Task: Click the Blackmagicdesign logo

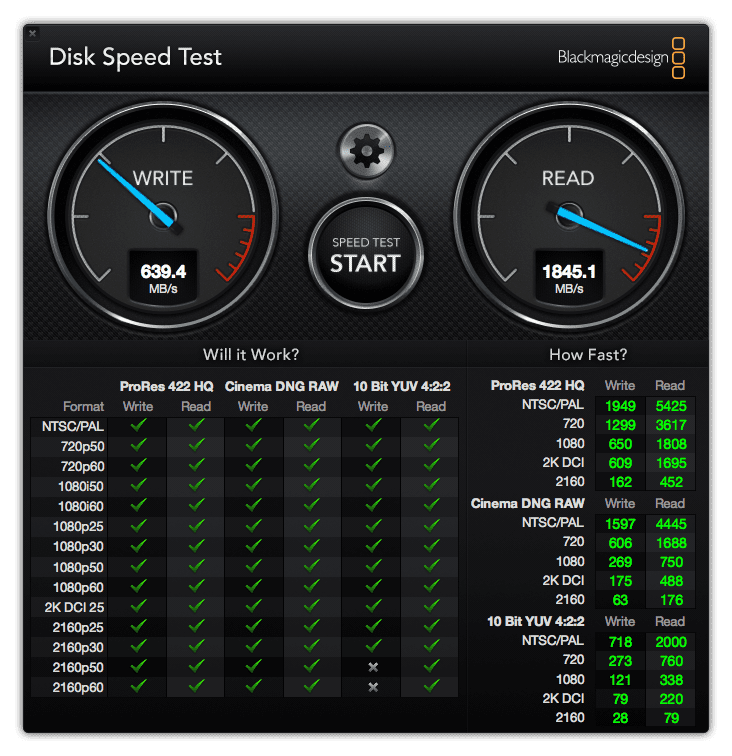Action: pos(621,57)
